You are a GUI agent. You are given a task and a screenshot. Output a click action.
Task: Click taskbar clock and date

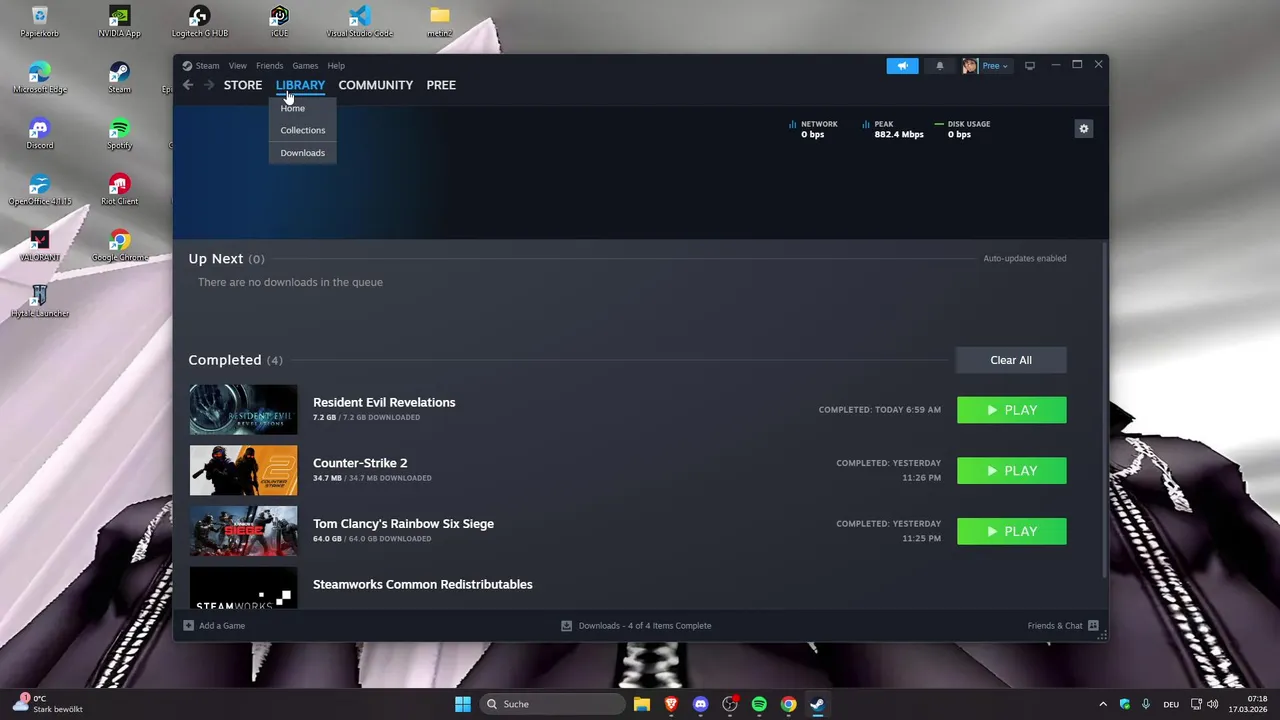pyautogui.click(x=1250, y=704)
